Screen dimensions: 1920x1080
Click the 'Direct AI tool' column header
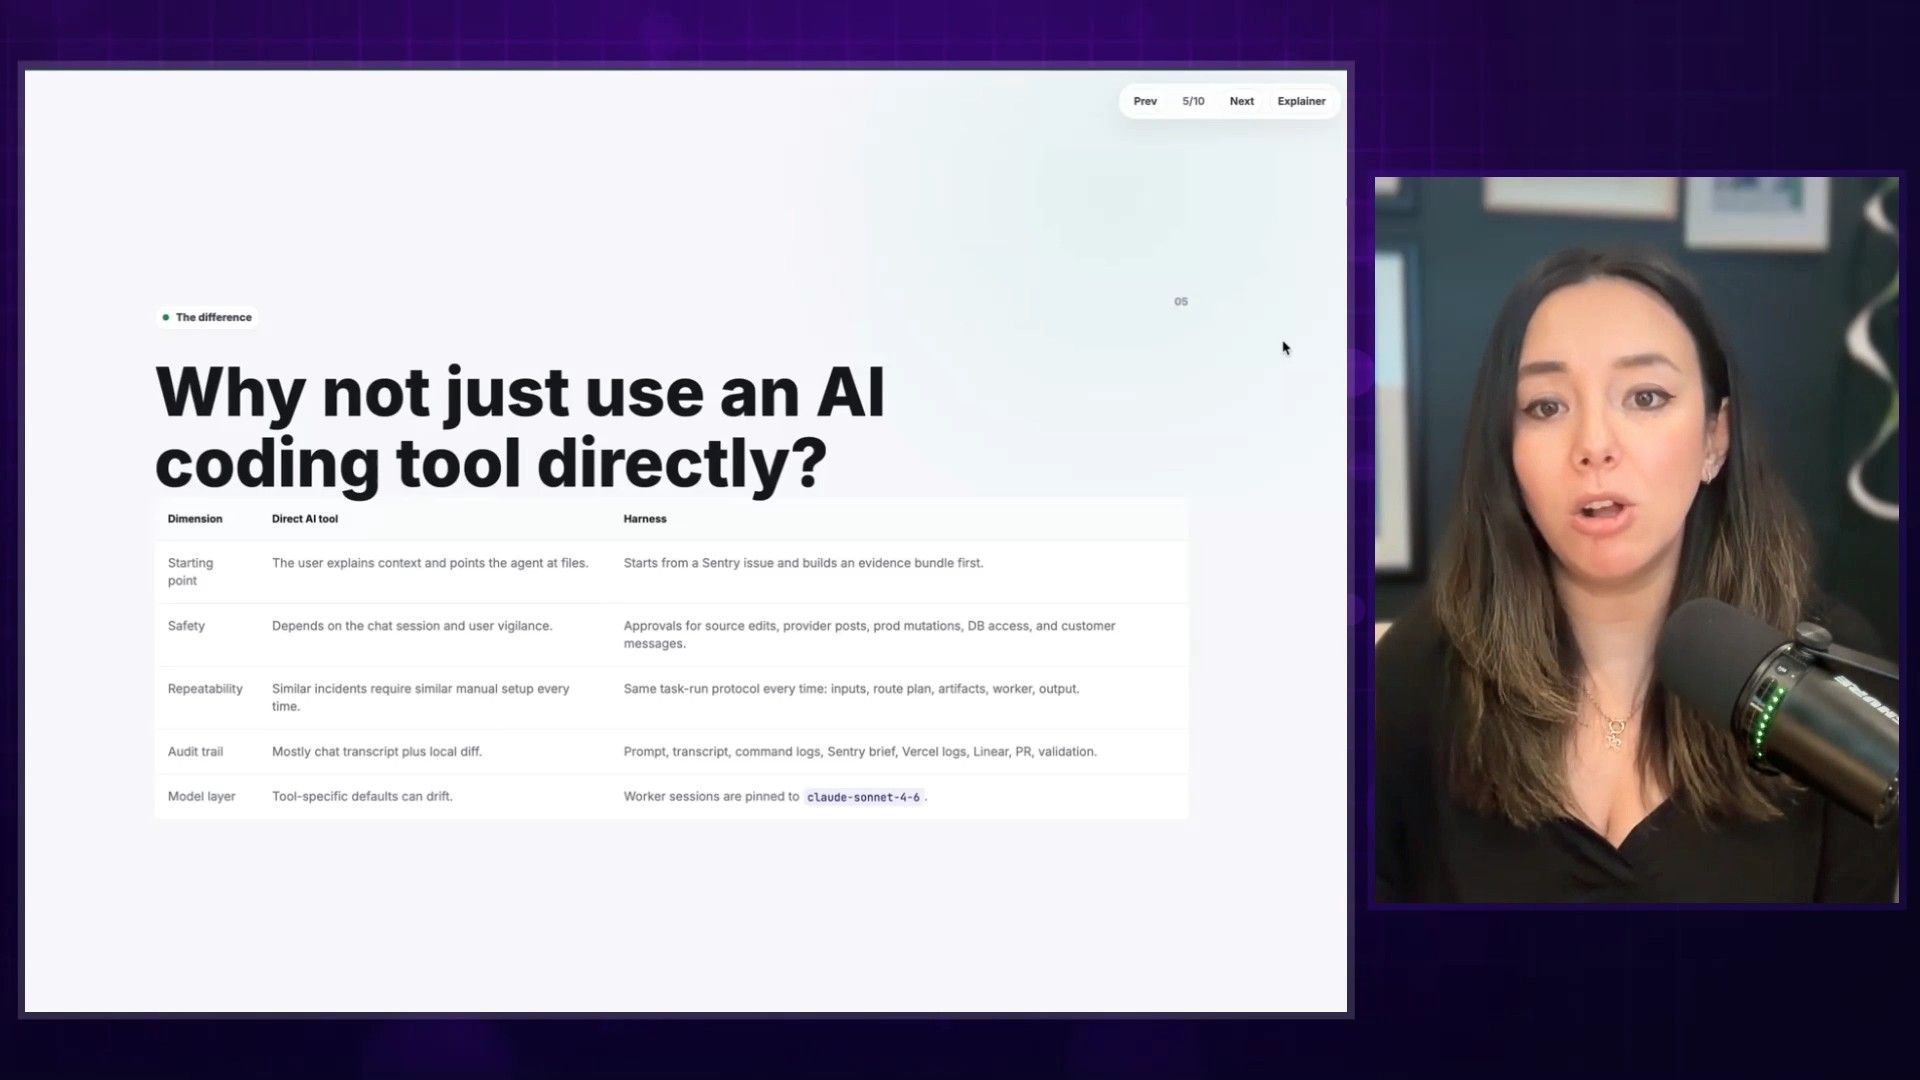305,519
